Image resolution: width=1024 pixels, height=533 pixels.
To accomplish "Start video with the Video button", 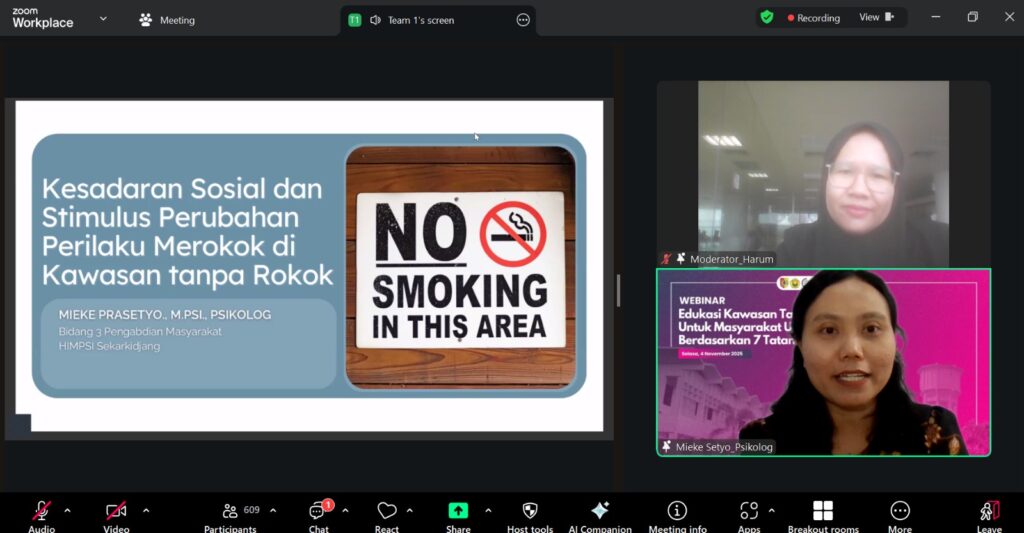I will (116, 512).
